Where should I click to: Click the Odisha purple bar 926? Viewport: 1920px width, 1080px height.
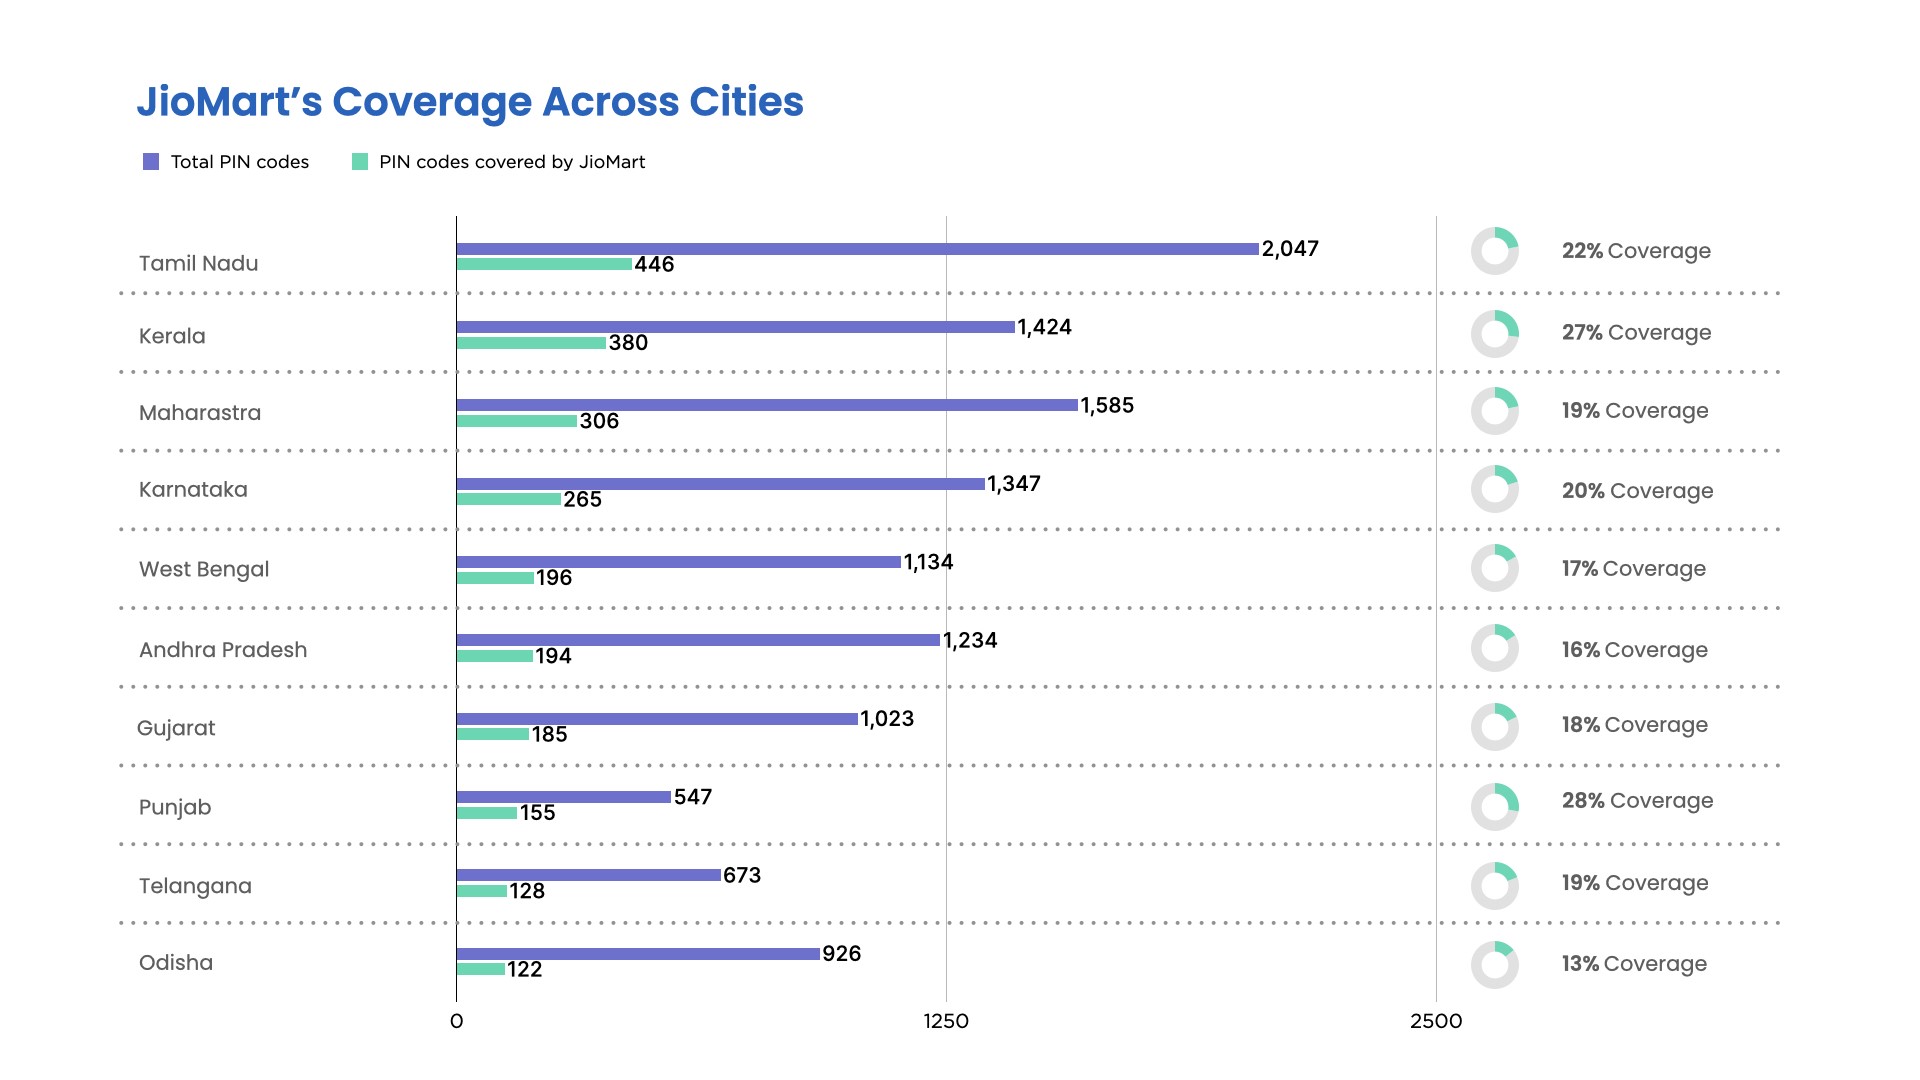point(638,954)
